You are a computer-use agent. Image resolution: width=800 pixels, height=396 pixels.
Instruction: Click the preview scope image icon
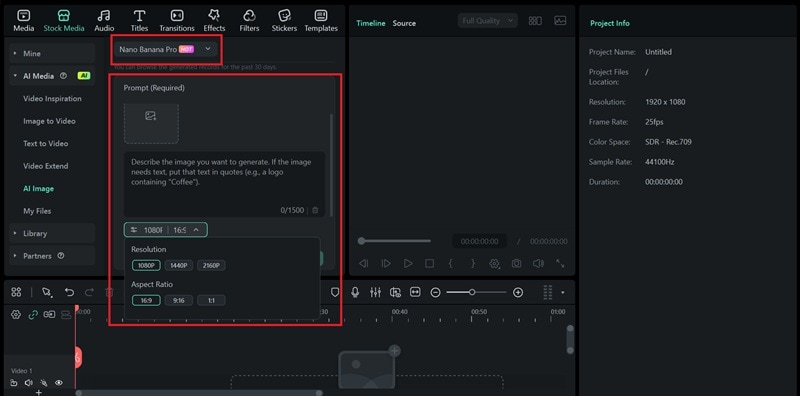(x=560, y=20)
